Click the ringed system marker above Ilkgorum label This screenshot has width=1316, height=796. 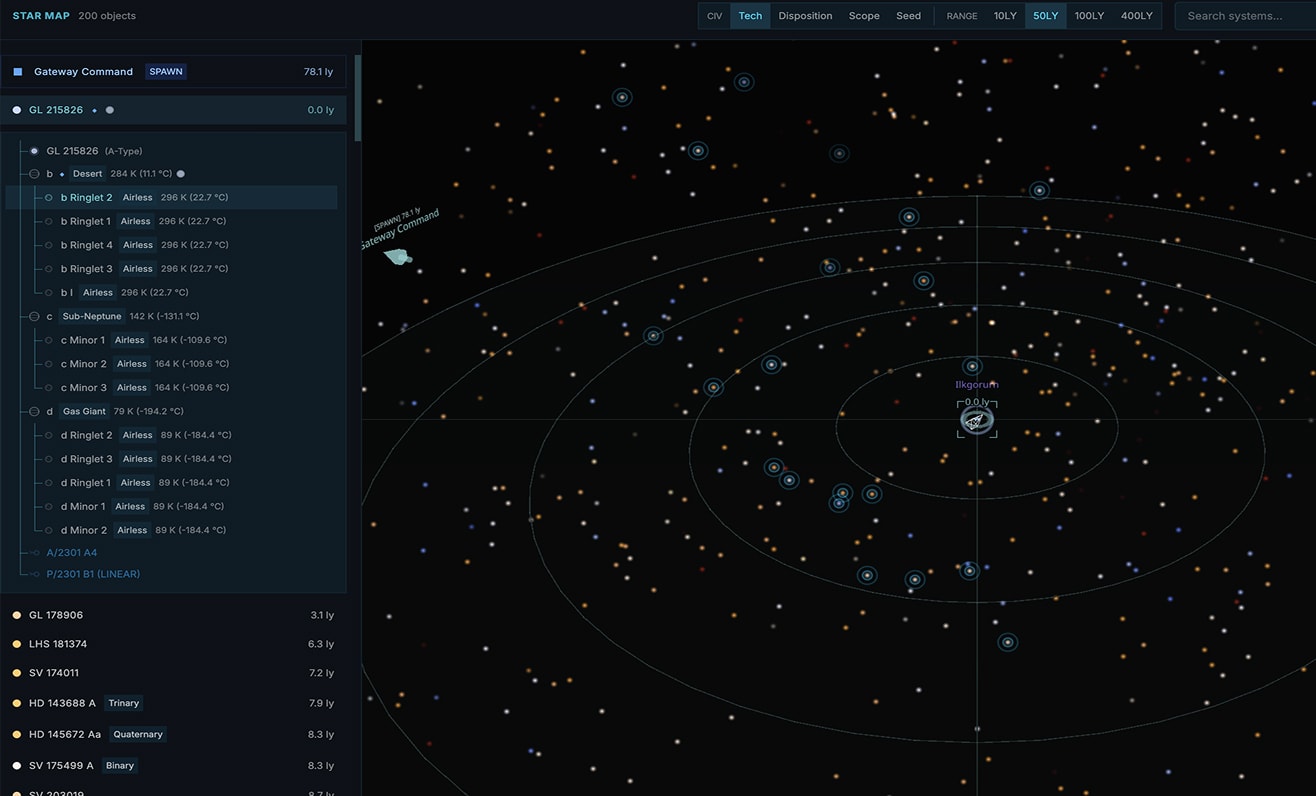pos(972,366)
